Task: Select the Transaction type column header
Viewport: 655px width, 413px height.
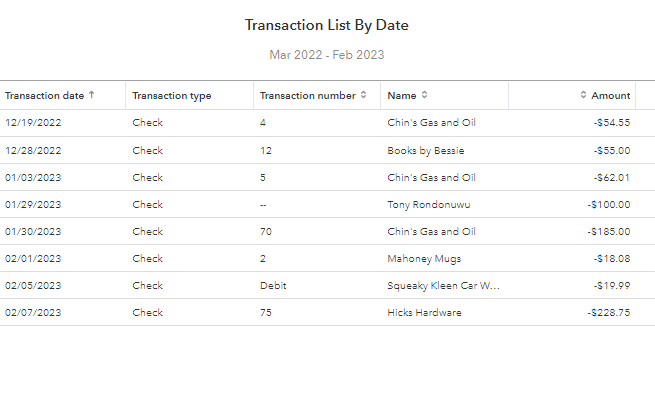Action: click(x=172, y=96)
